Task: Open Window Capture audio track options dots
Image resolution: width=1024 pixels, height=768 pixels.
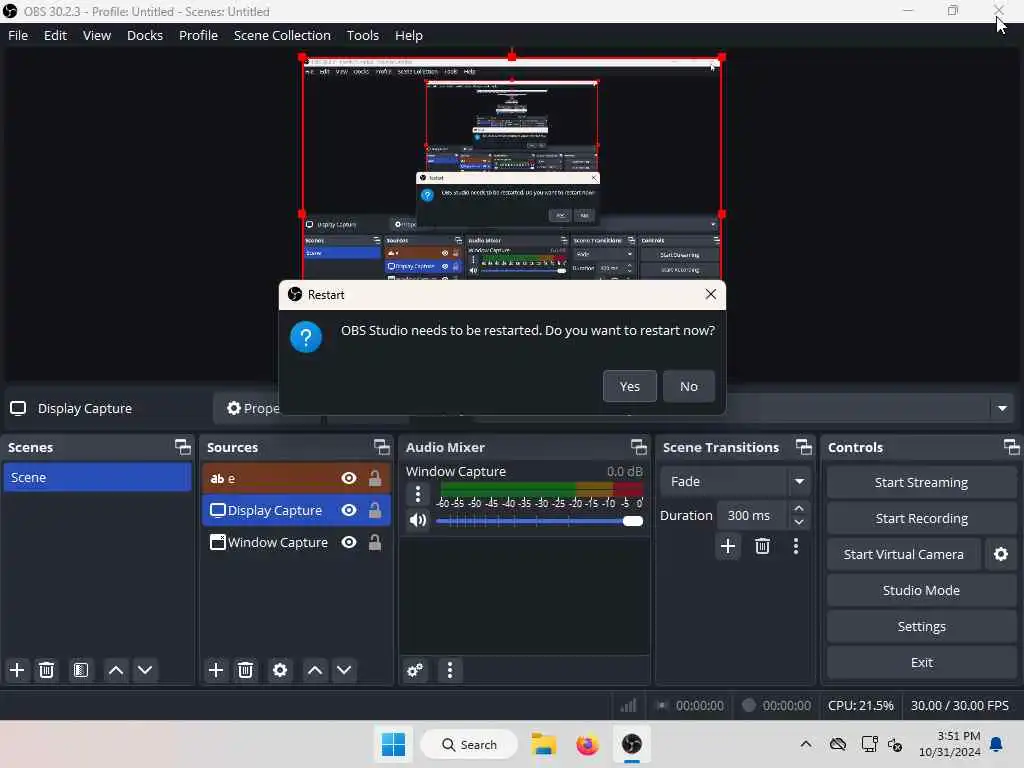Action: pyautogui.click(x=418, y=494)
